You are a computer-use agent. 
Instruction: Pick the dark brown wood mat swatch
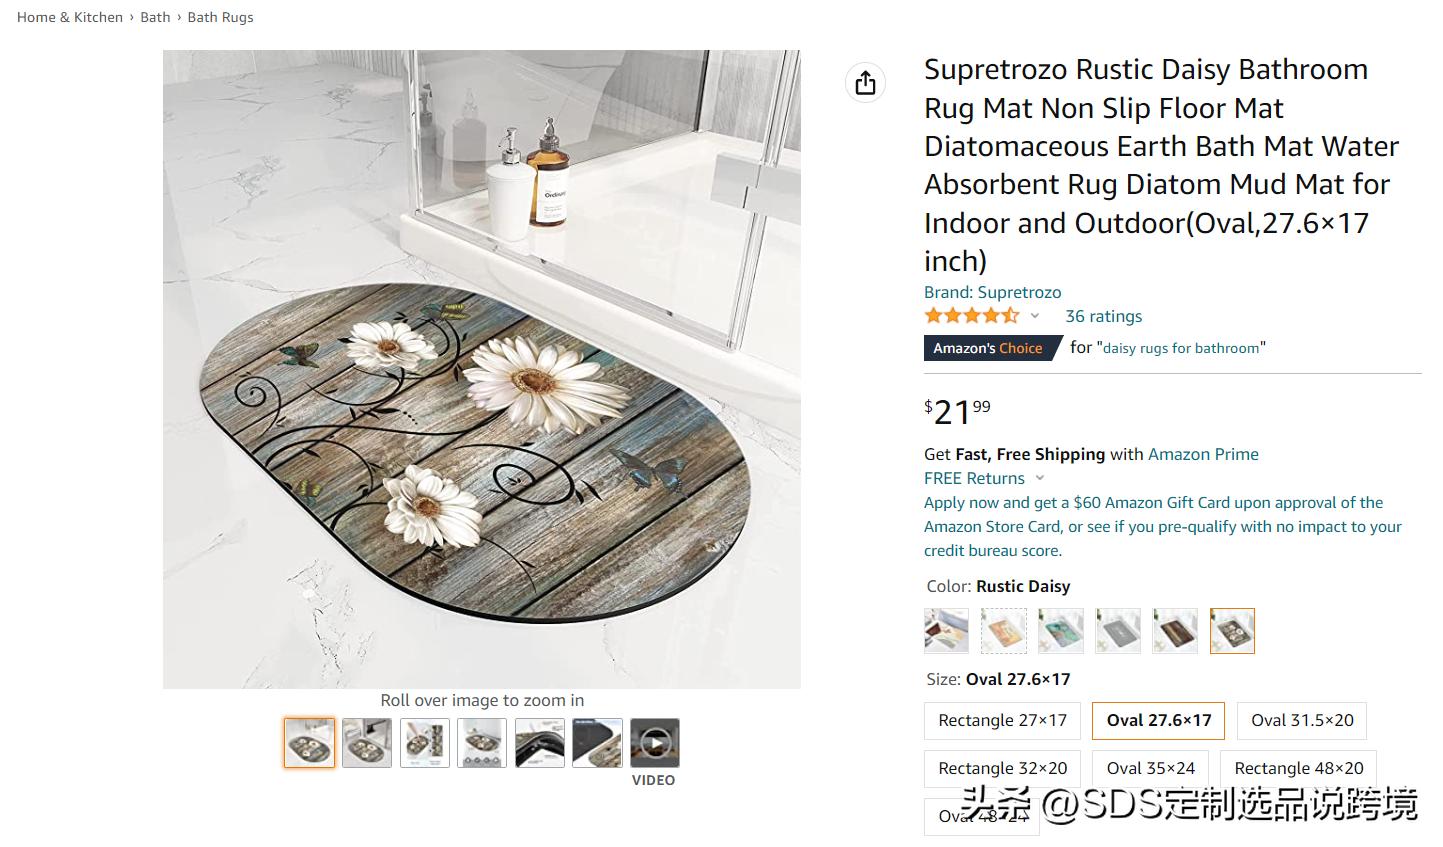coord(1175,631)
